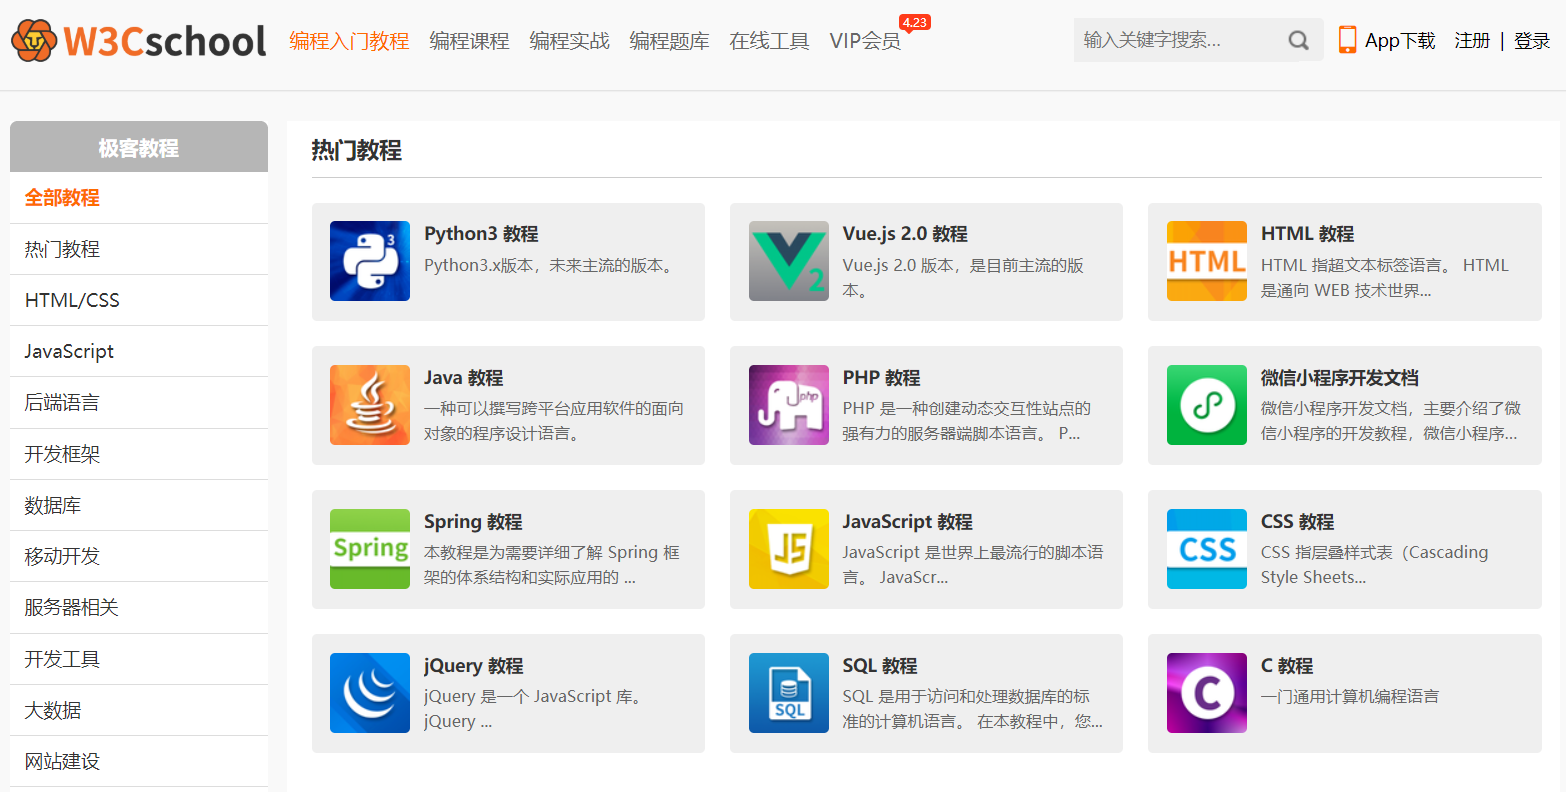Viewport: 1566px width, 792px height.
Task: Click the 登录 link
Action: [x=1532, y=41]
